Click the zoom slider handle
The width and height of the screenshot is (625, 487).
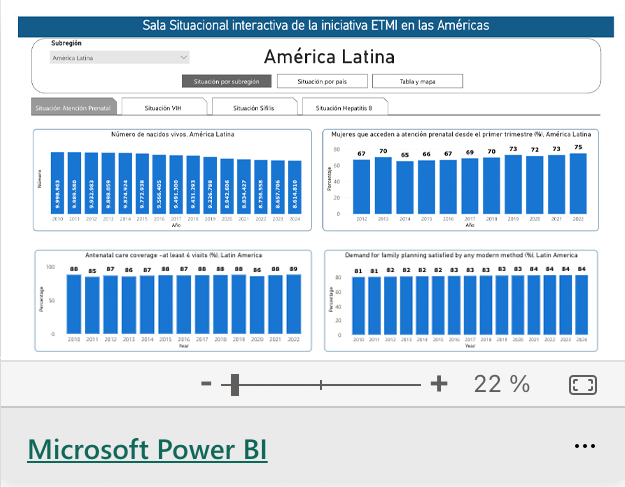coord(235,384)
